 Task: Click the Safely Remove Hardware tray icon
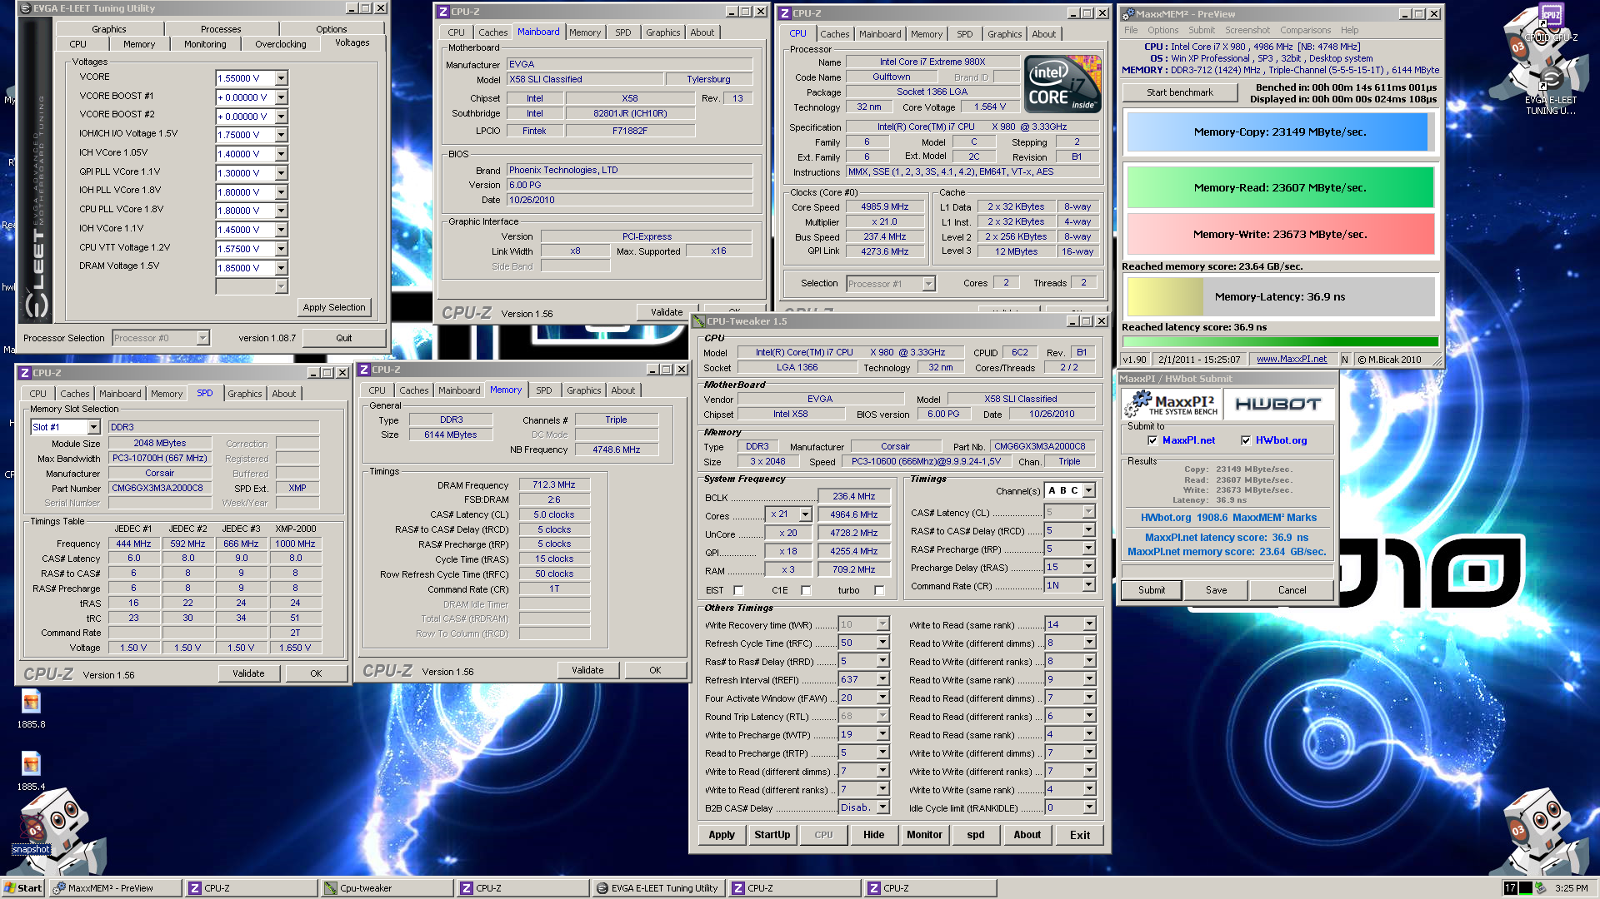coord(1541,888)
